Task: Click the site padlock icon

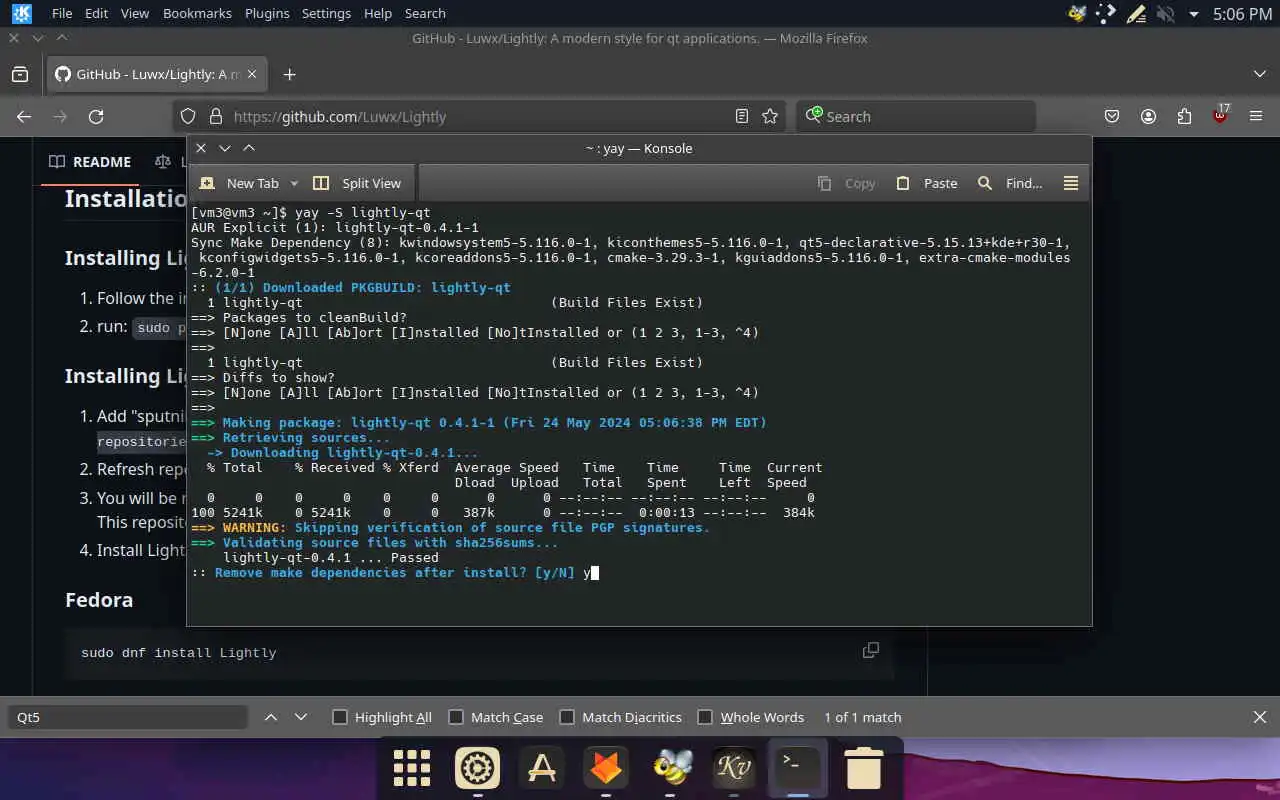Action: (214, 116)
